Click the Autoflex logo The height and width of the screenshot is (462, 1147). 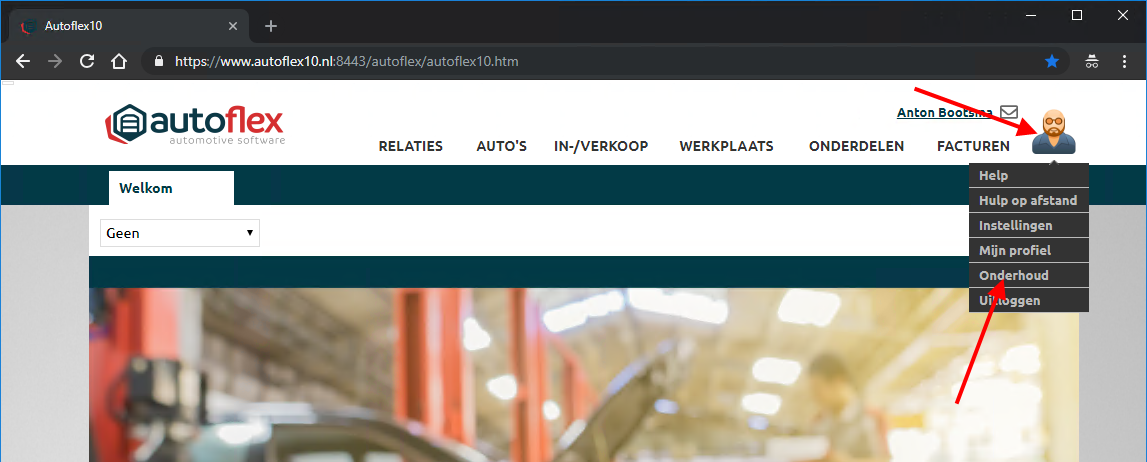tap(195, 125)
